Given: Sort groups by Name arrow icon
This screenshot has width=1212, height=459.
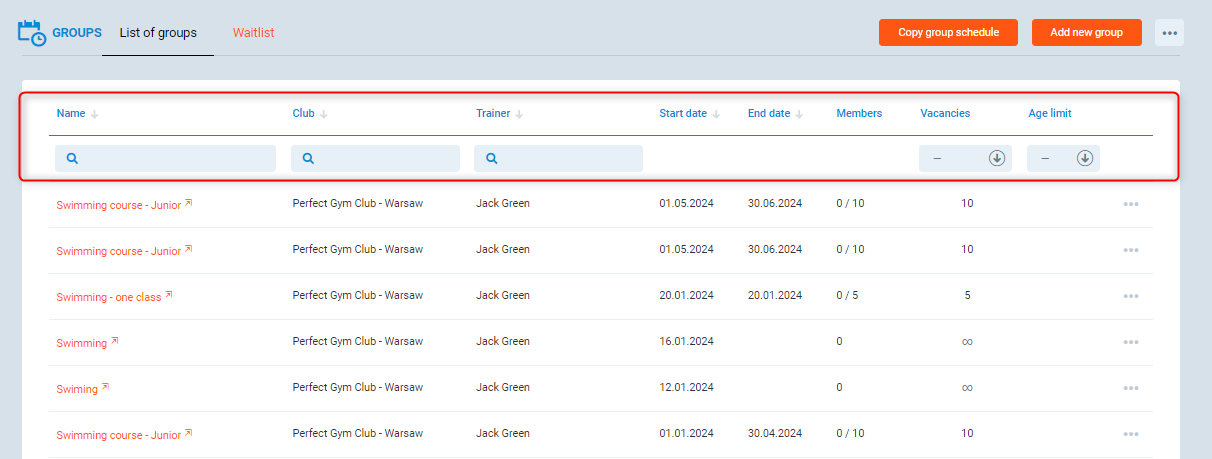Looking at the screenshot, I should (95, 114).
